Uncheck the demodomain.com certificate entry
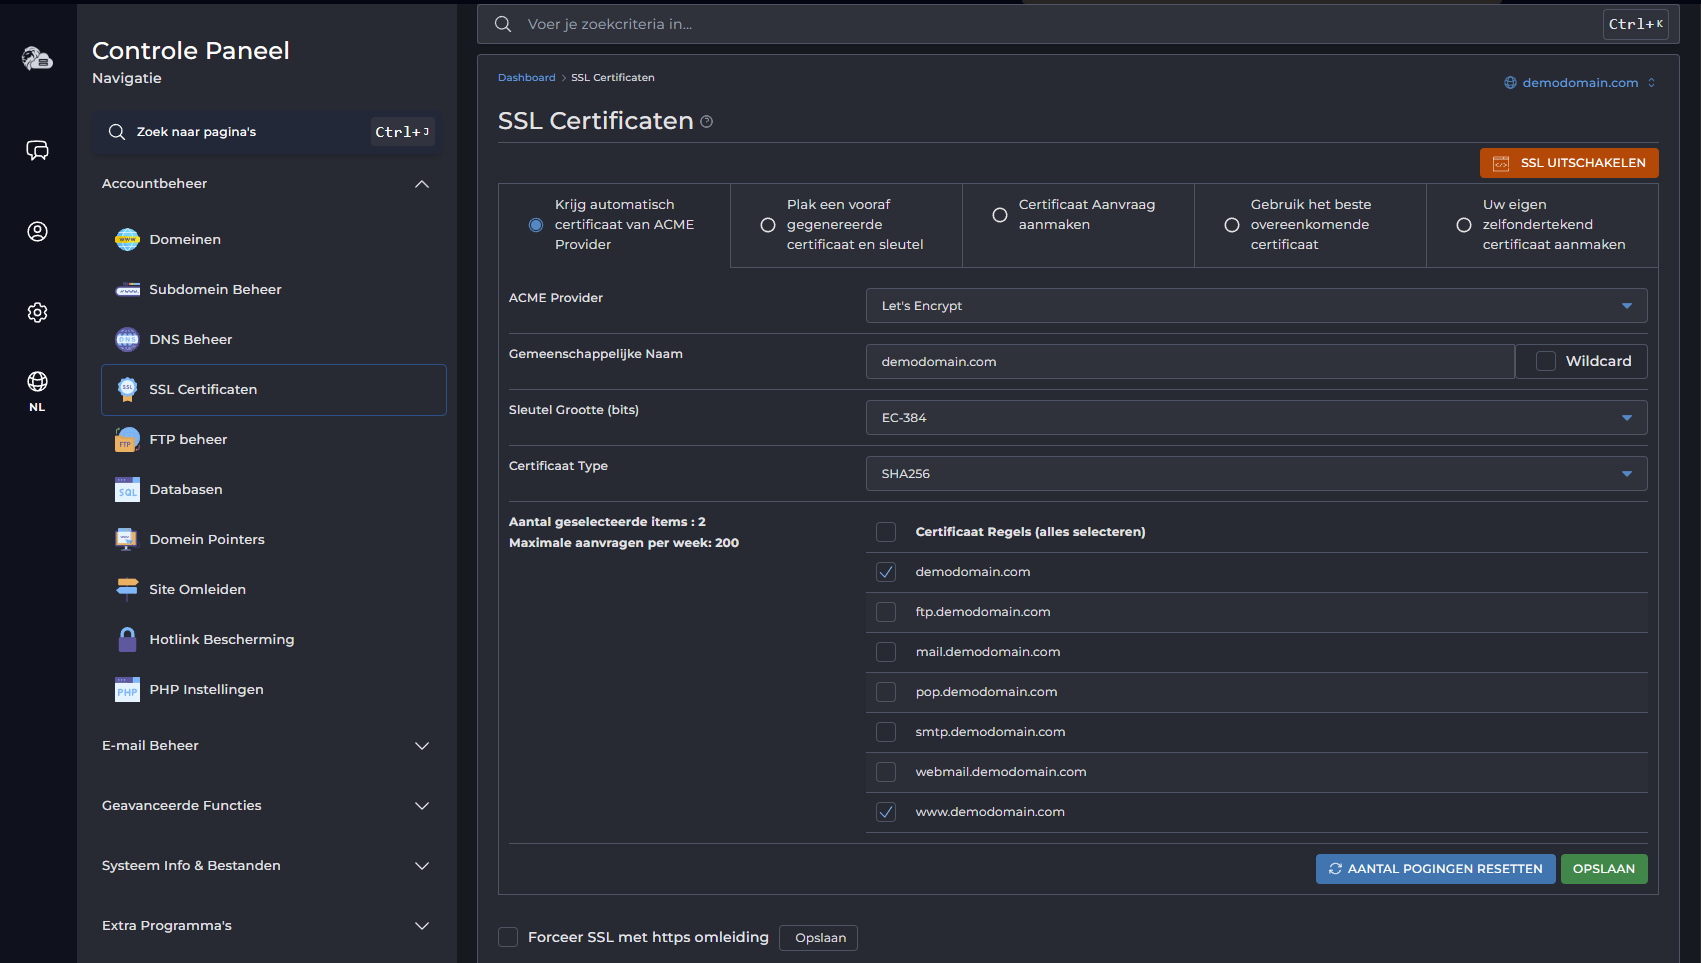The height and width of the screenshot is (963, 1701). (886, 572)
